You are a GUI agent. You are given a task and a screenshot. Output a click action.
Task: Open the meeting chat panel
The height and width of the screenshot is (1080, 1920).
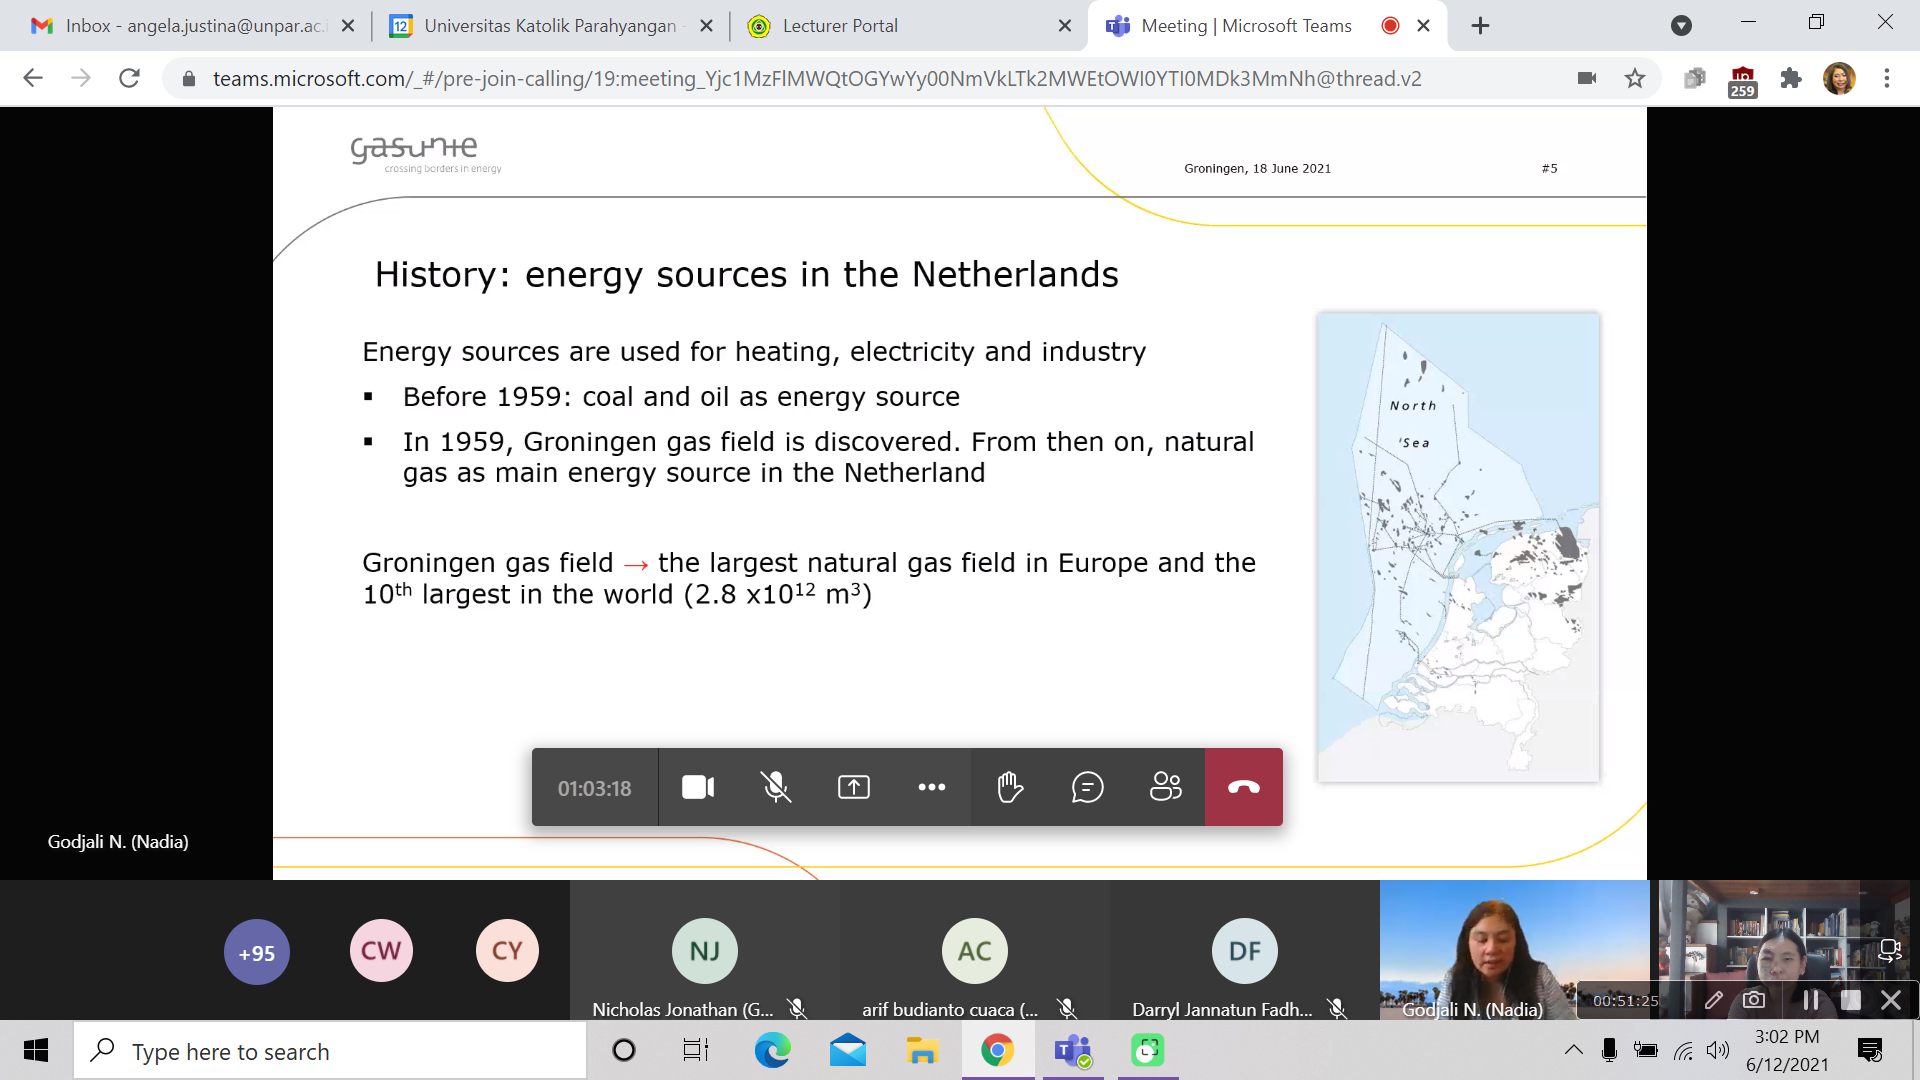1087,787
